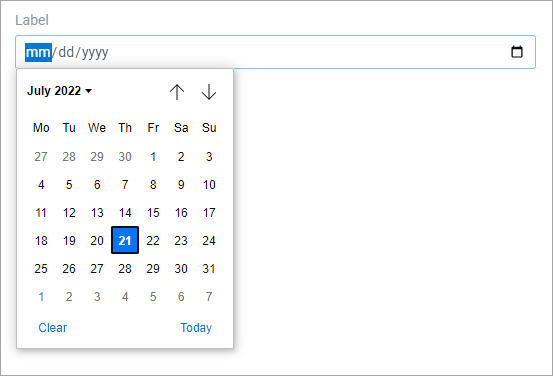The width and height of the screenshot is (553, 376).
Task: Open the July 2022 month dropdown
Action: pyautogui.click(x=59, y=91)
